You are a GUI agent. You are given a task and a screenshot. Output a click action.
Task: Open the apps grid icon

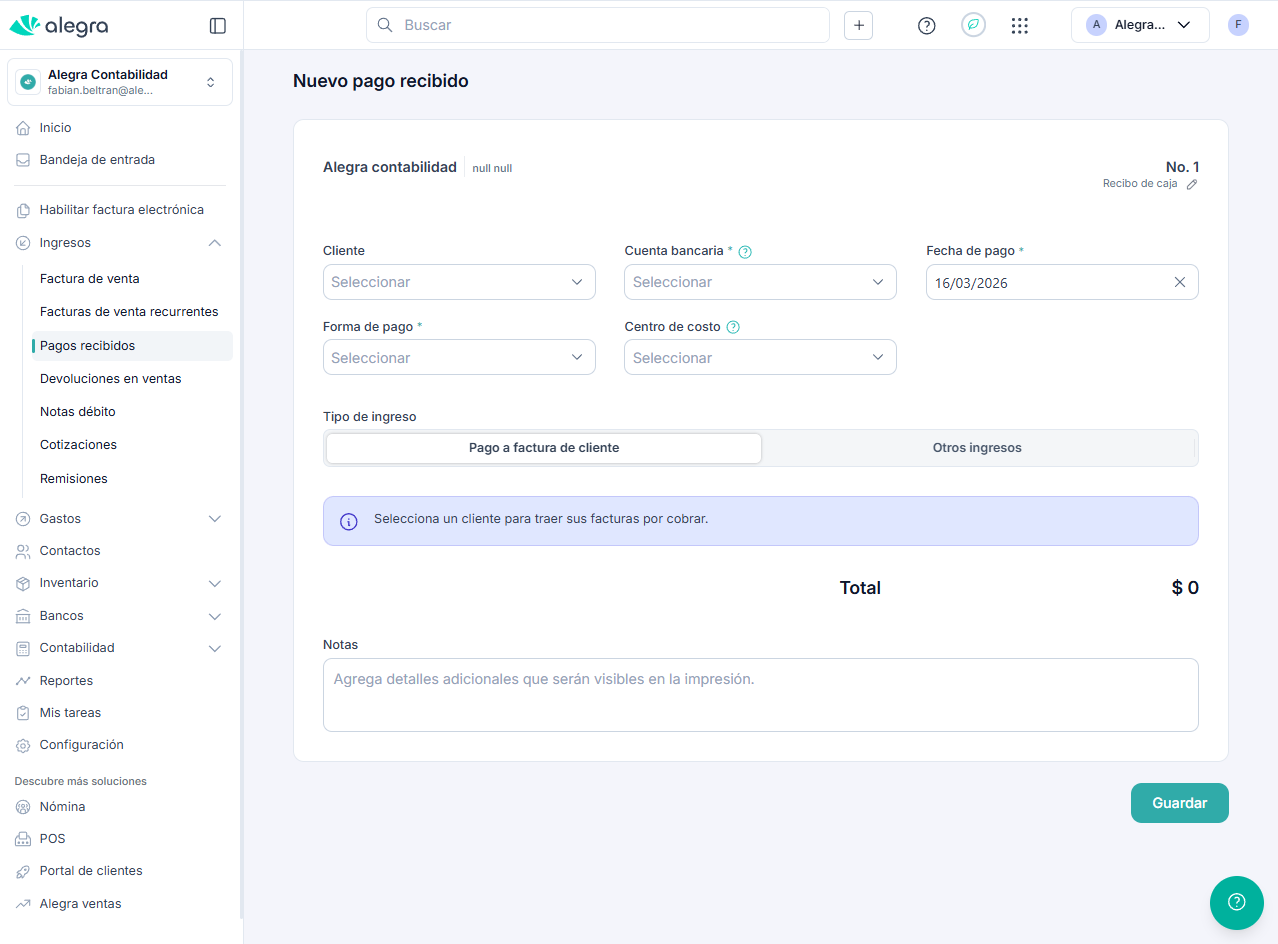tap(1019, 26)
